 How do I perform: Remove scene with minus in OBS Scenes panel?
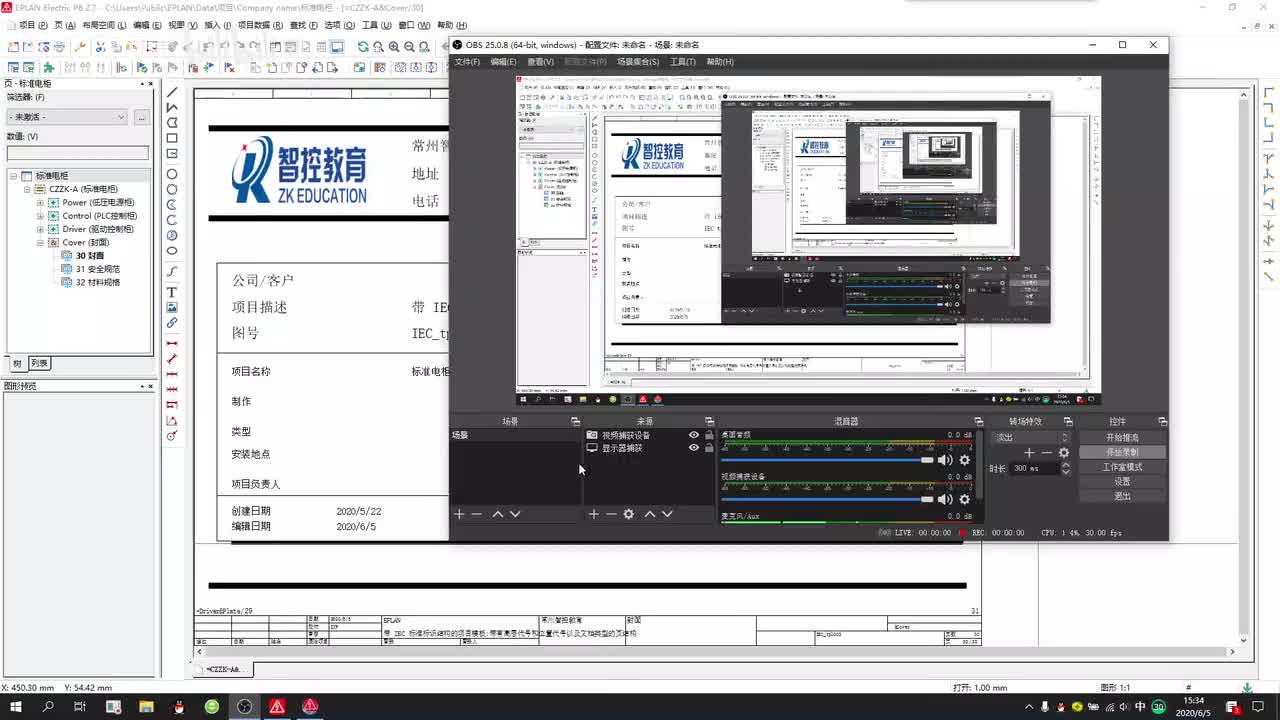pyautogui.click(x=477, y=514)
